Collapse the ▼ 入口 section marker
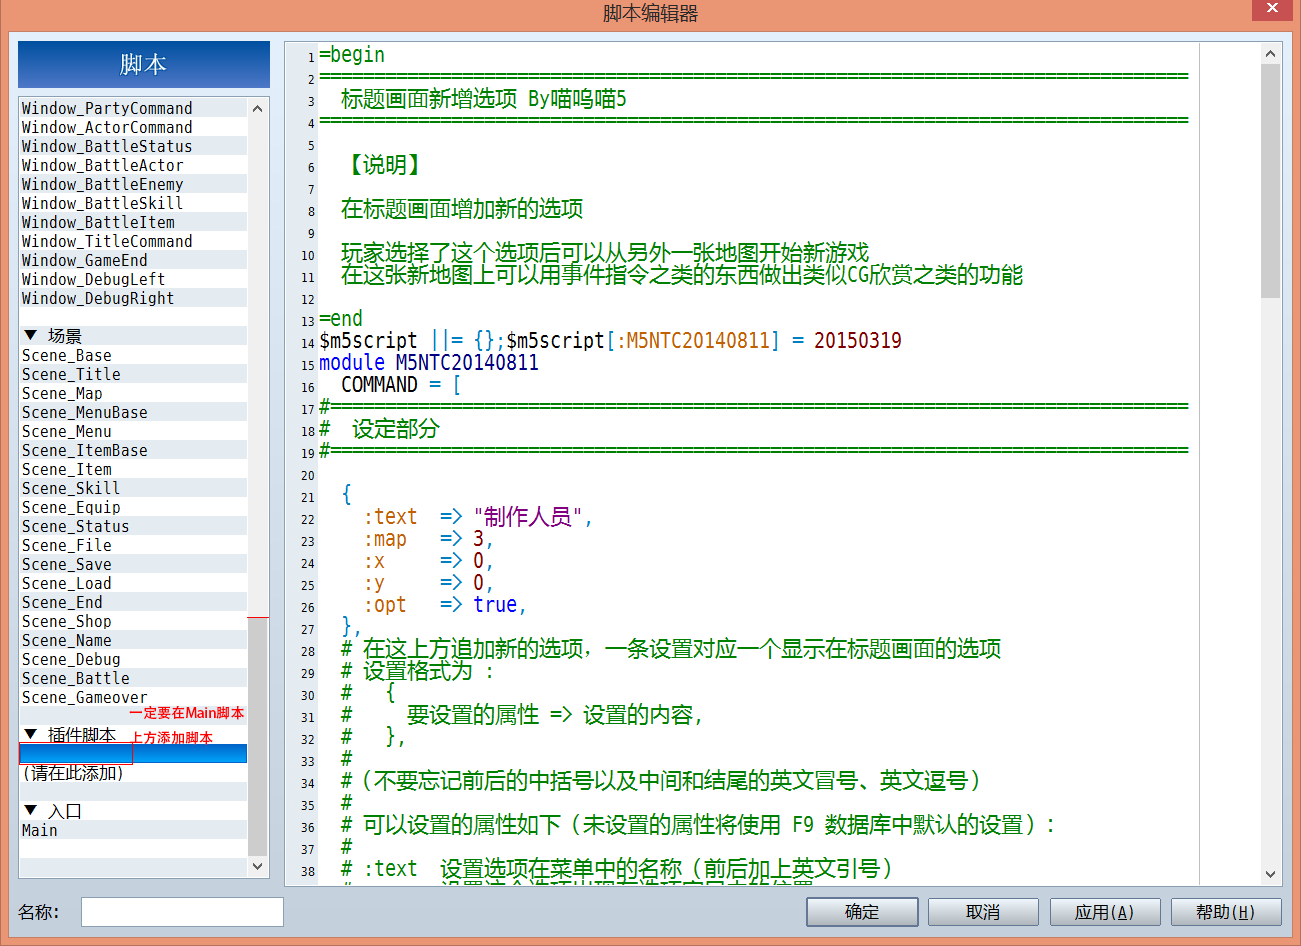Screen dimensions: 1301x946 [x=31, y=811]
